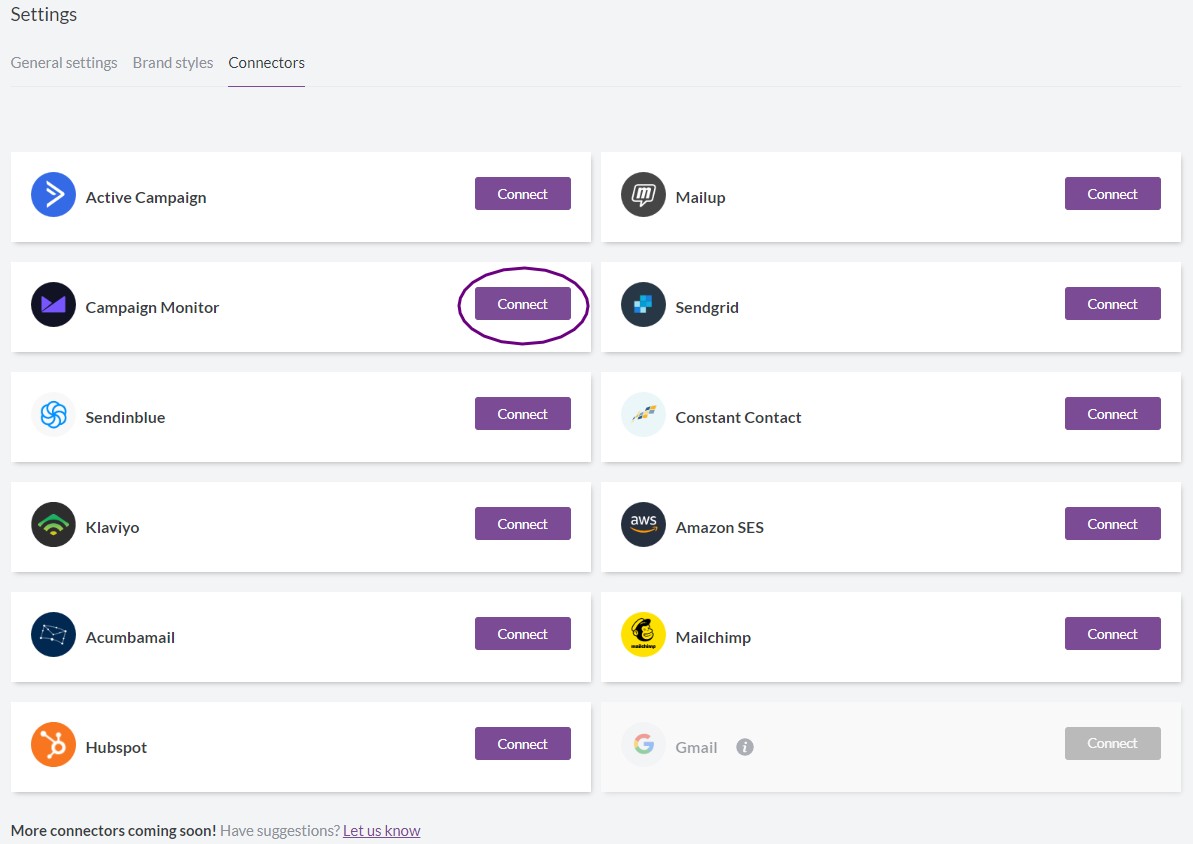Image resolution: width=1193 pixels, height=844 pixels.
Task: Click the disabled Gmail Connect button
Action: [1112, 744]
